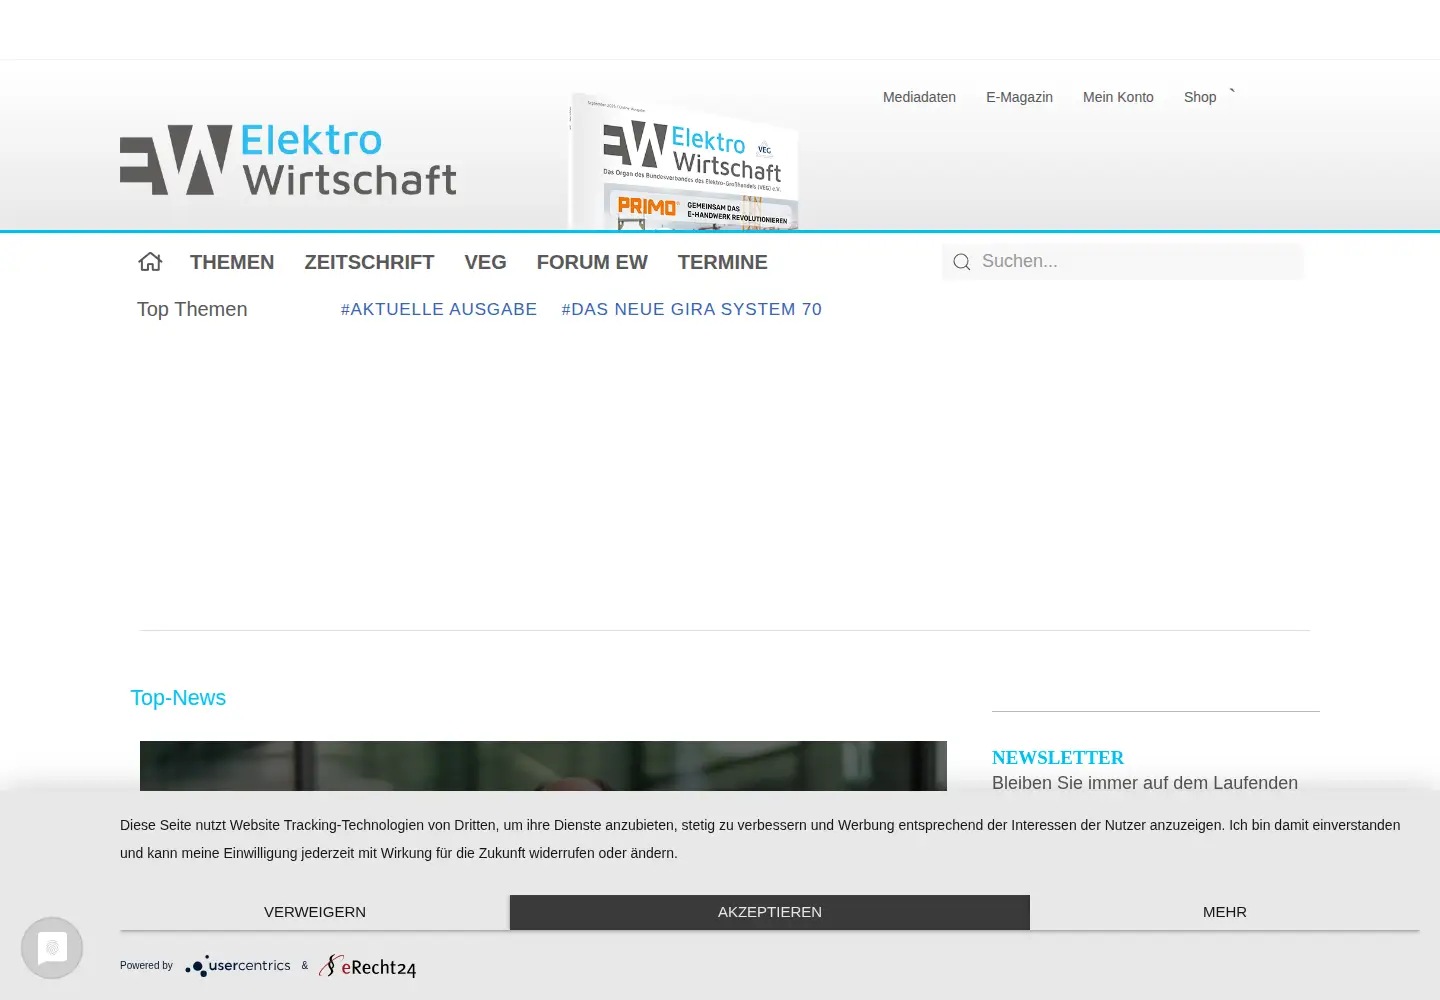Click the search magnifier icon
The image size is (1440, 1000).
[x=962, y=262]
